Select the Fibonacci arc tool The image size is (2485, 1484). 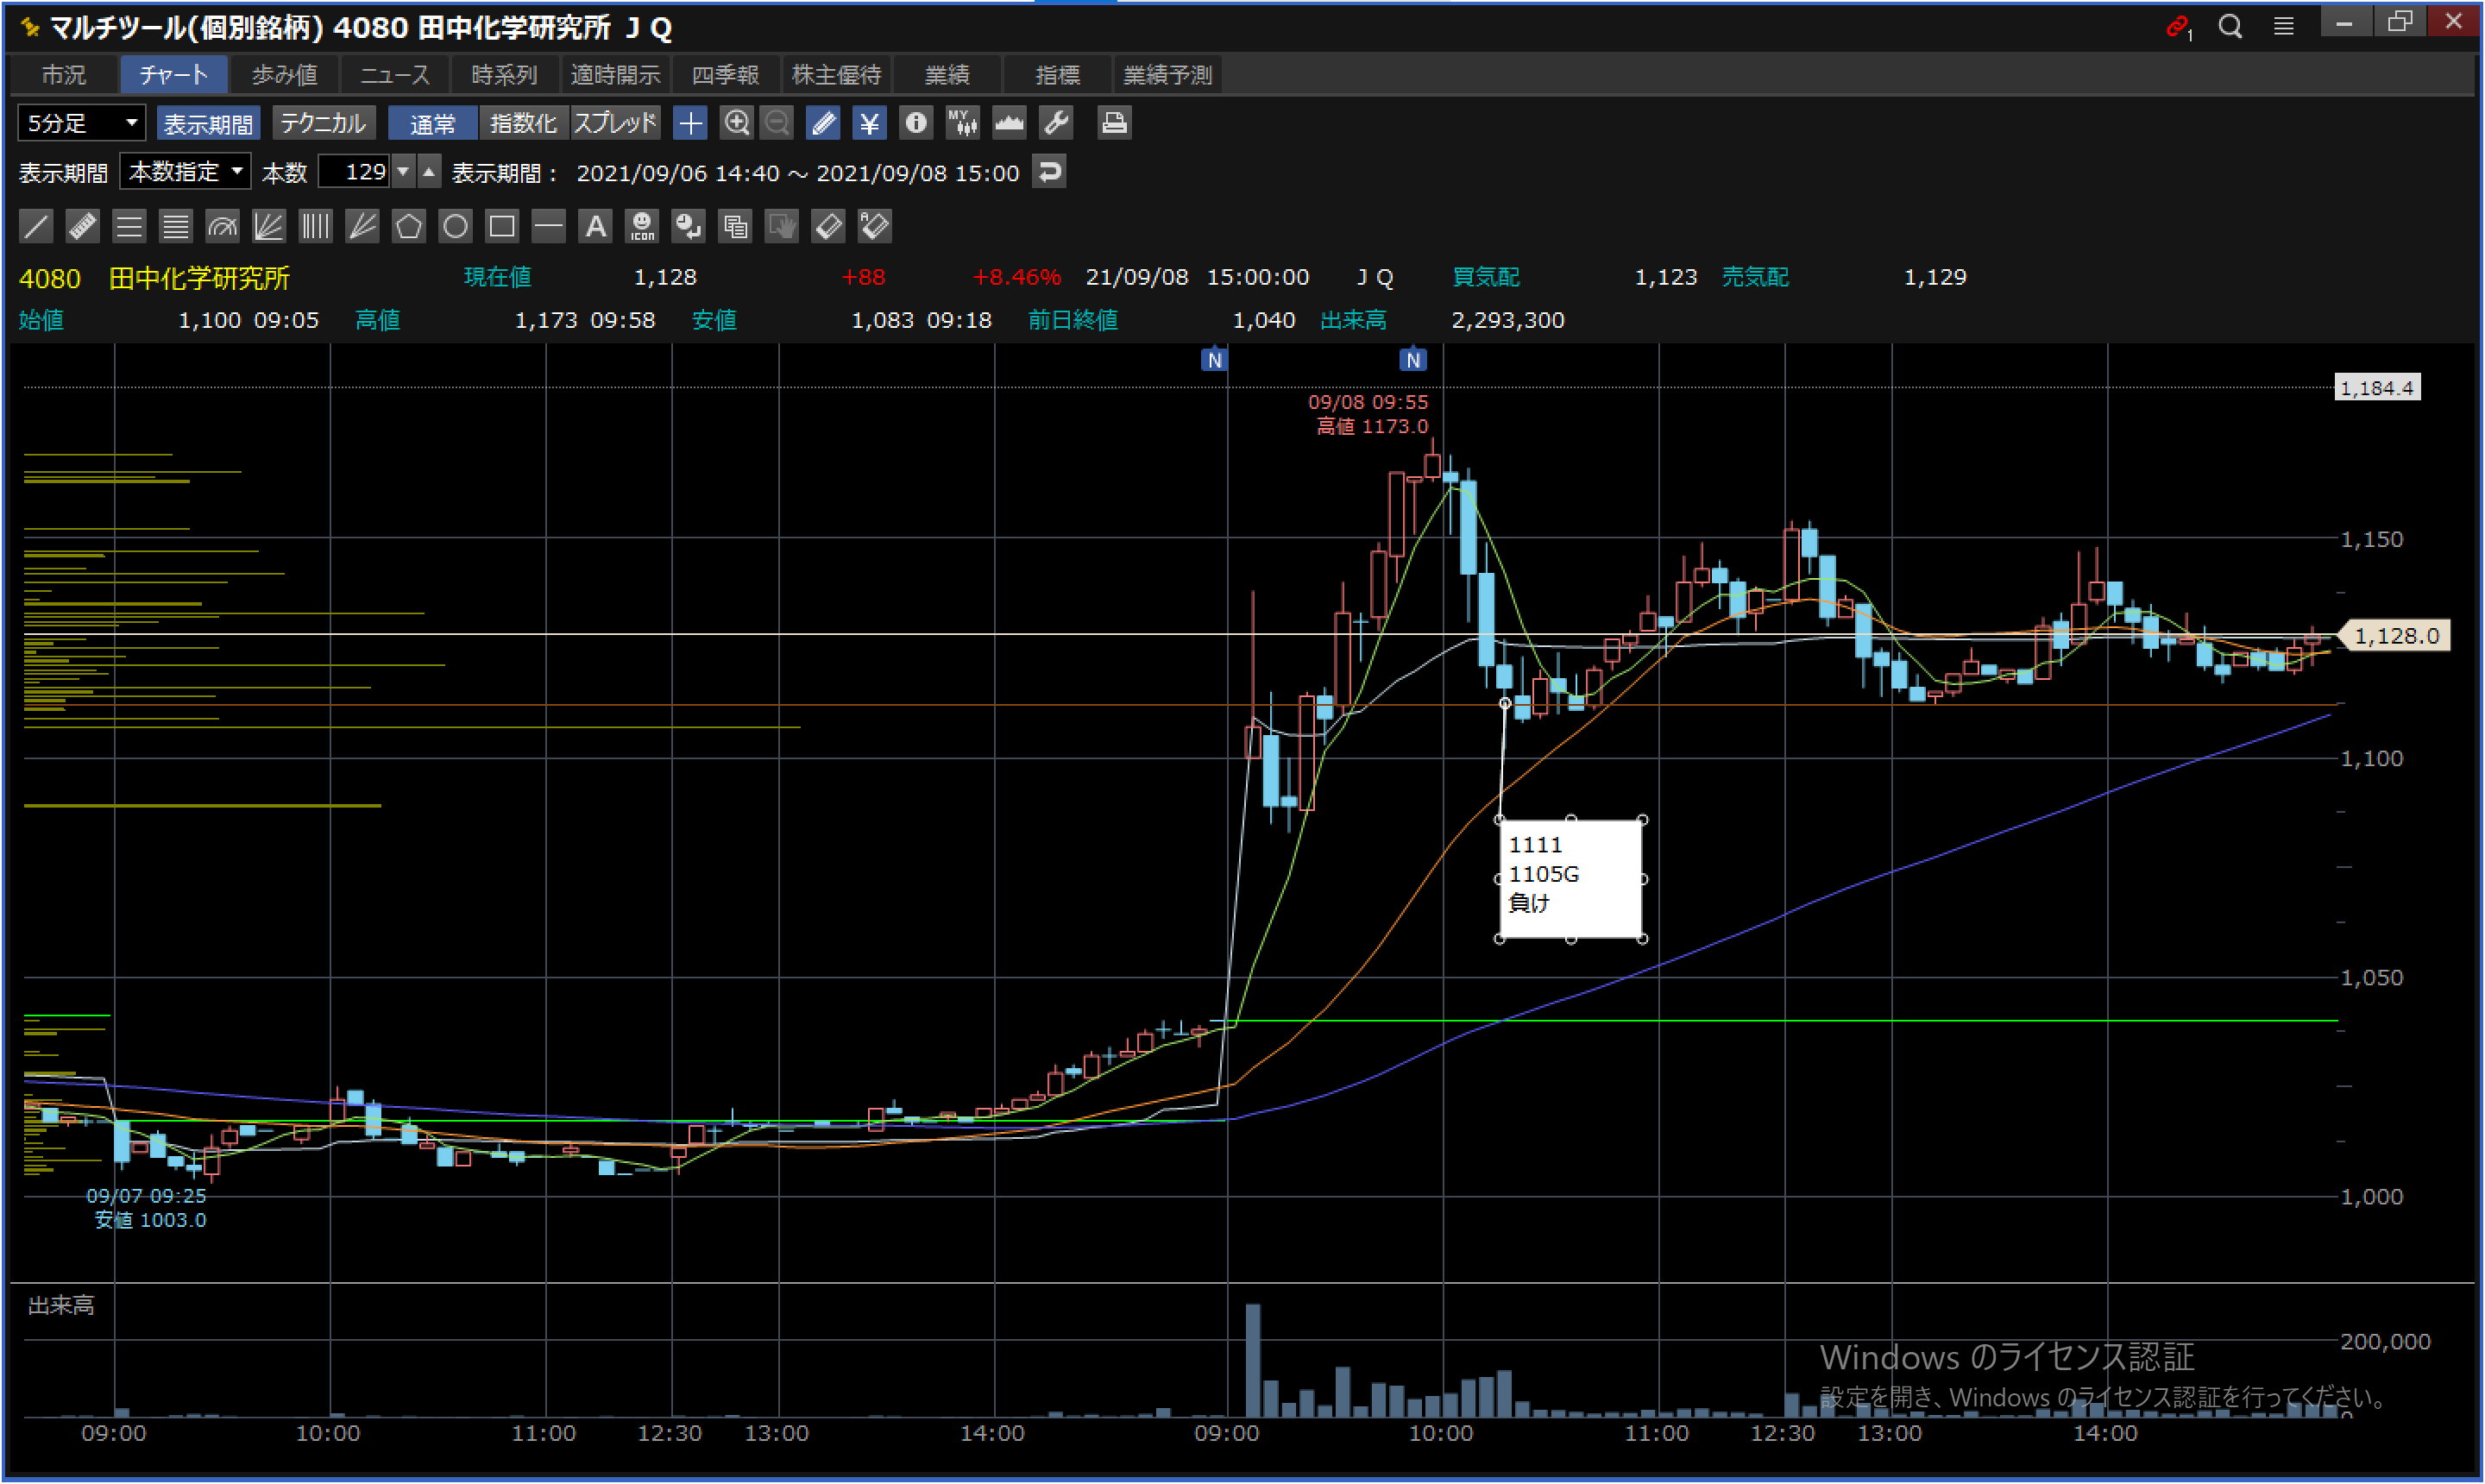(222, 227)
